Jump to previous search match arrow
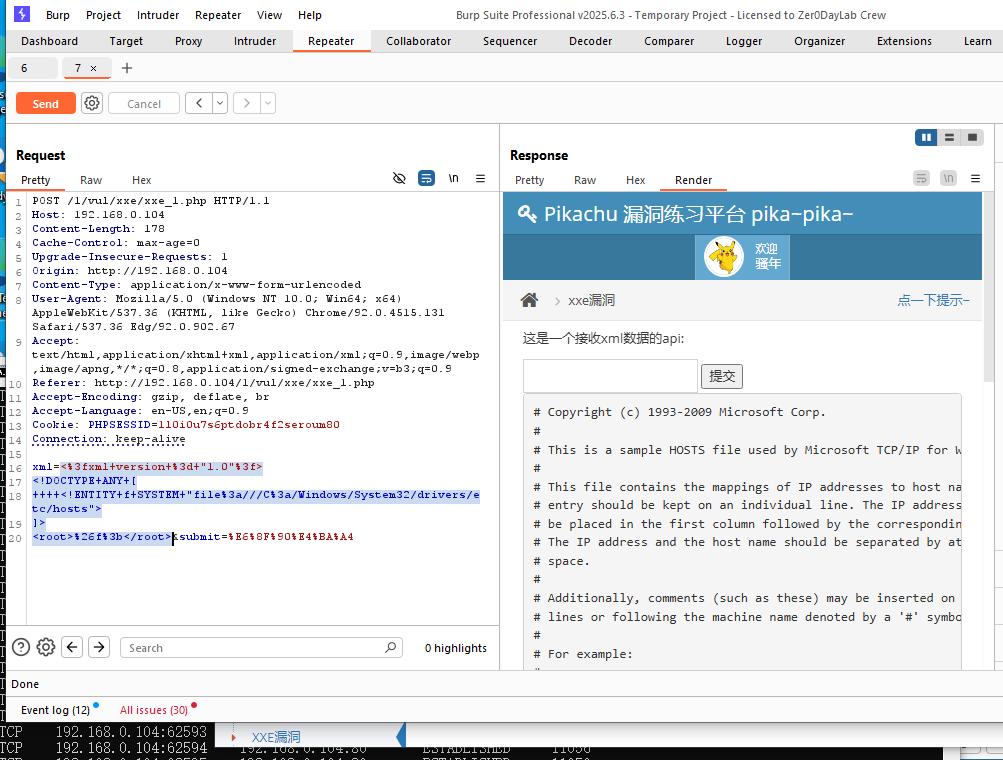 (72, 647)
